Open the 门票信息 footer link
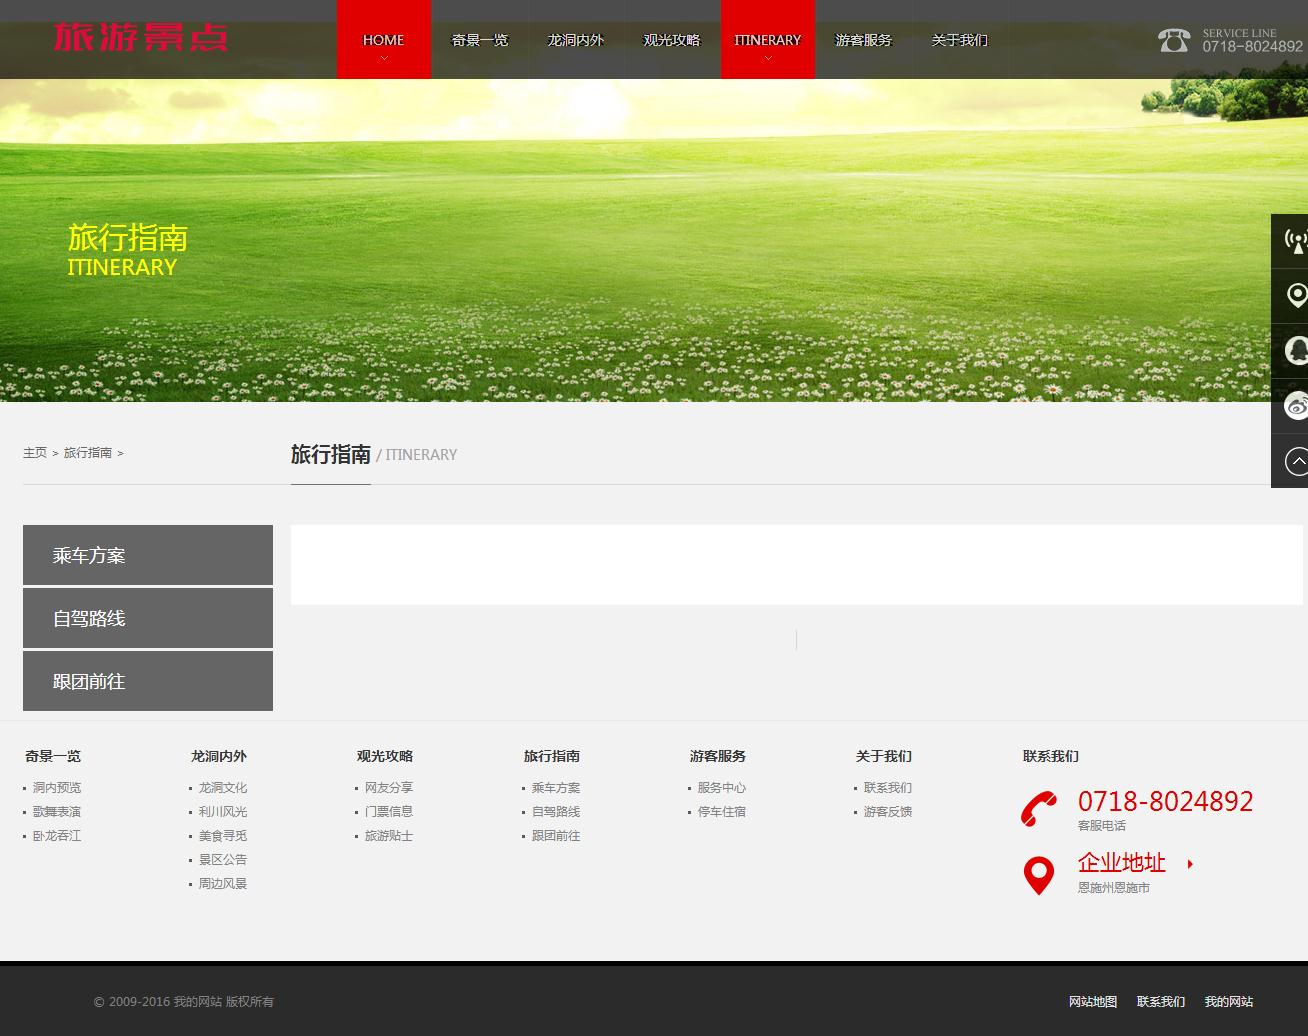This screenshot has height=1036, width=1308. point(389,812)
